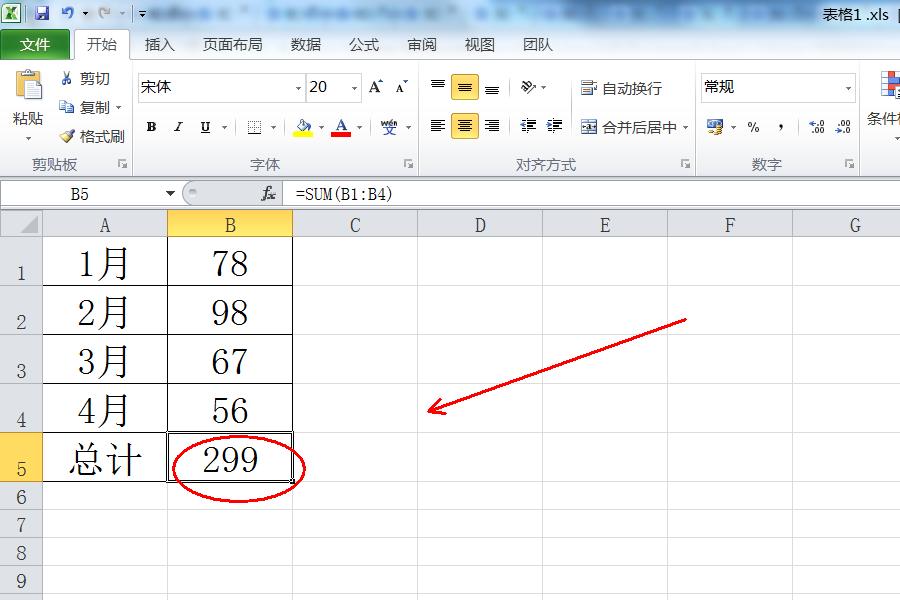Select row 5 header

pyautogui.click(x=21, y=457)
